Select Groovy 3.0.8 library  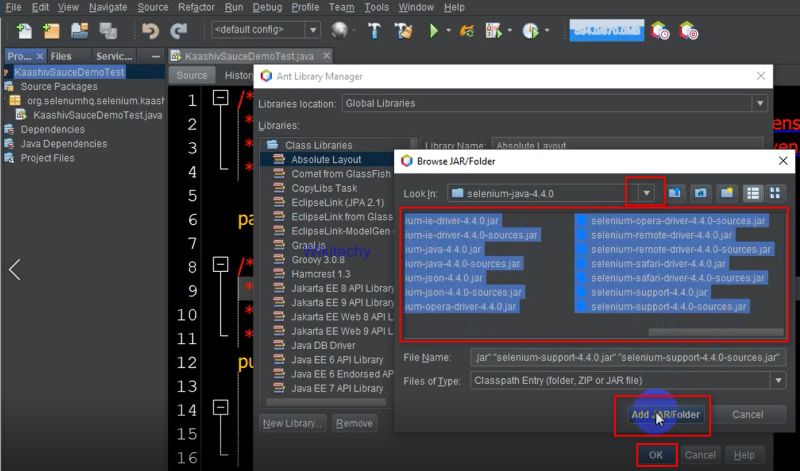pos(318,260)
